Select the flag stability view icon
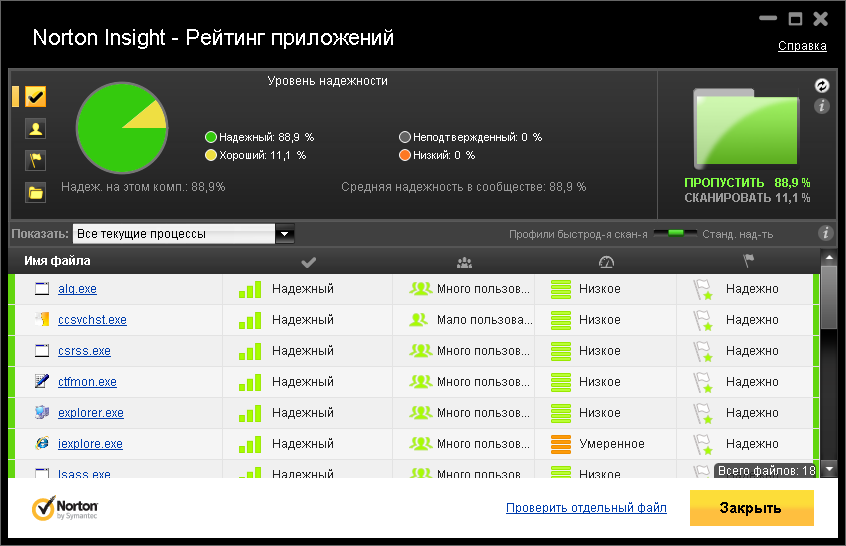Image resolution: width=846 pixels, height=546 pixels. pyautogui.click(x=36, y=160)
